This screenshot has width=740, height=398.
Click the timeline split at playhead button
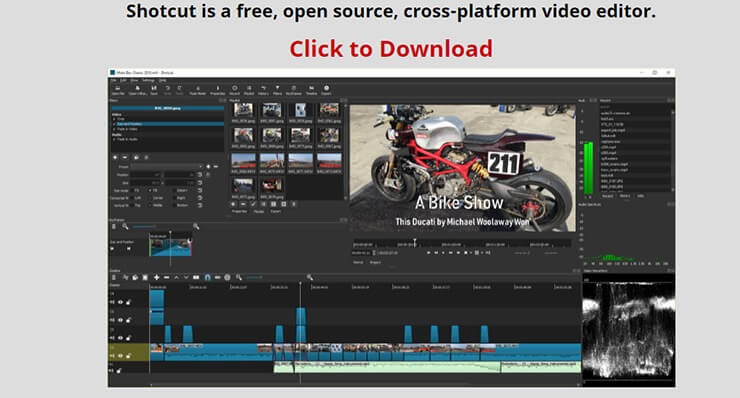196,278
